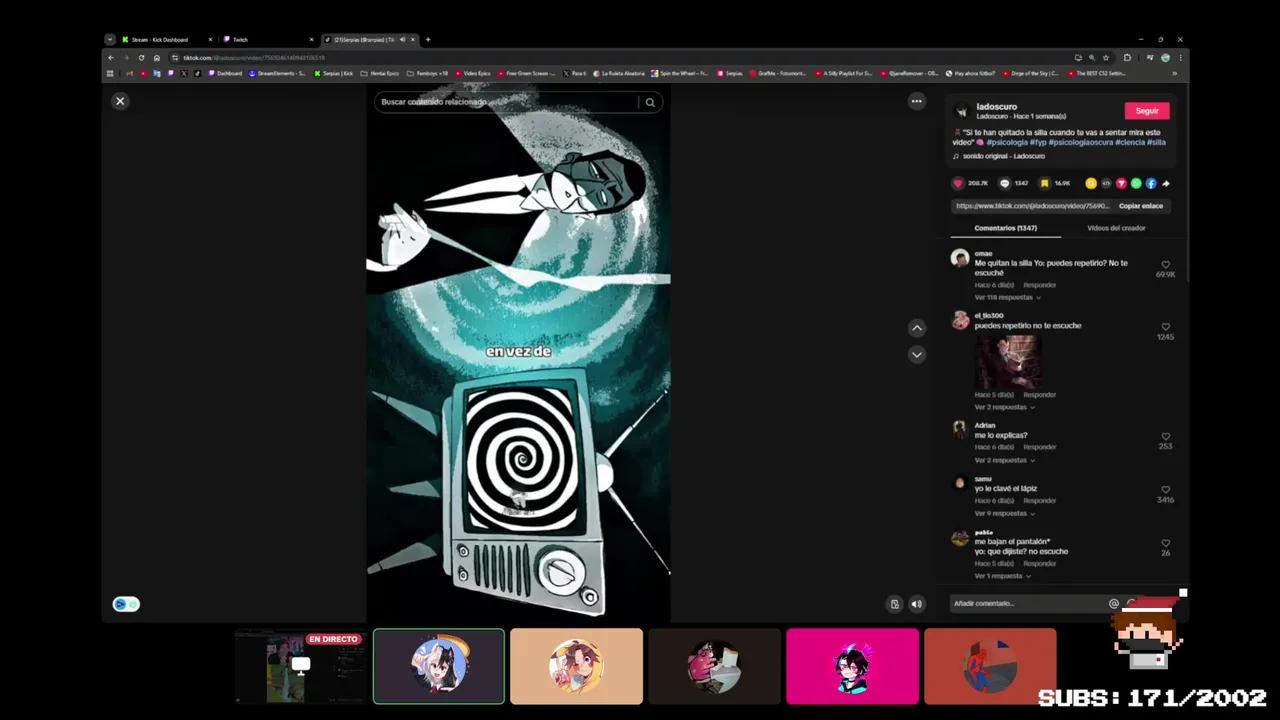This screenshot has height=720, width=1280.
Task: Open the tab search dropdown left of the browser tabs
Action: 109,40
